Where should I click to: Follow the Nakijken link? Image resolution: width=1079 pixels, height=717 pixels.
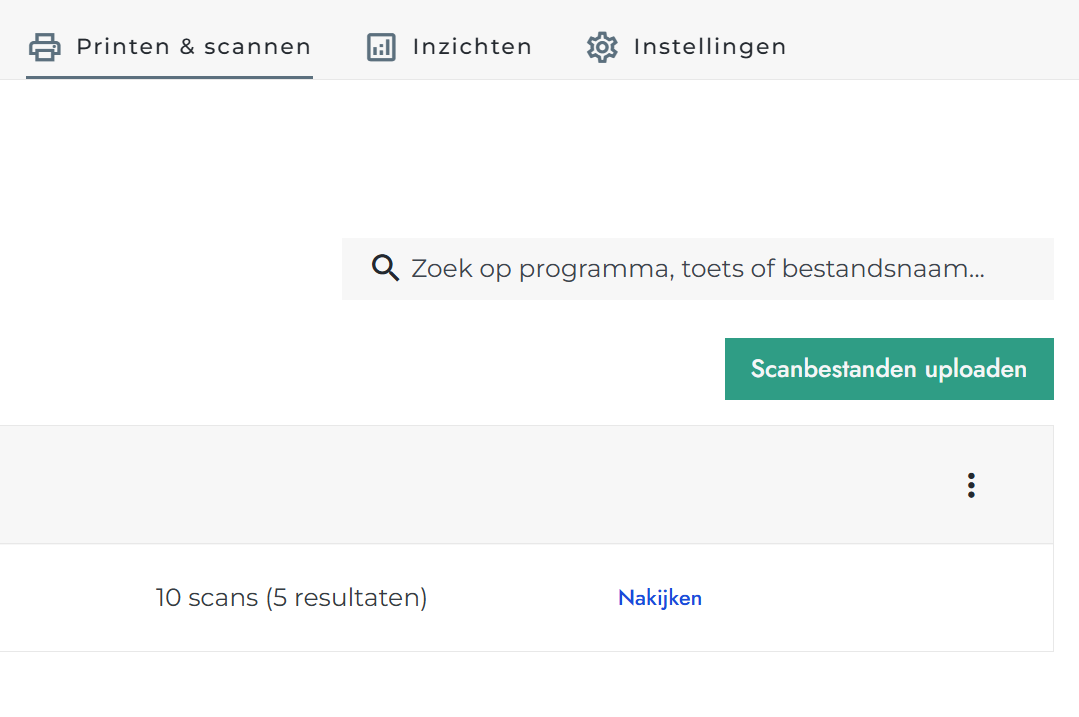pyautogui.click(x=660, y=598)
